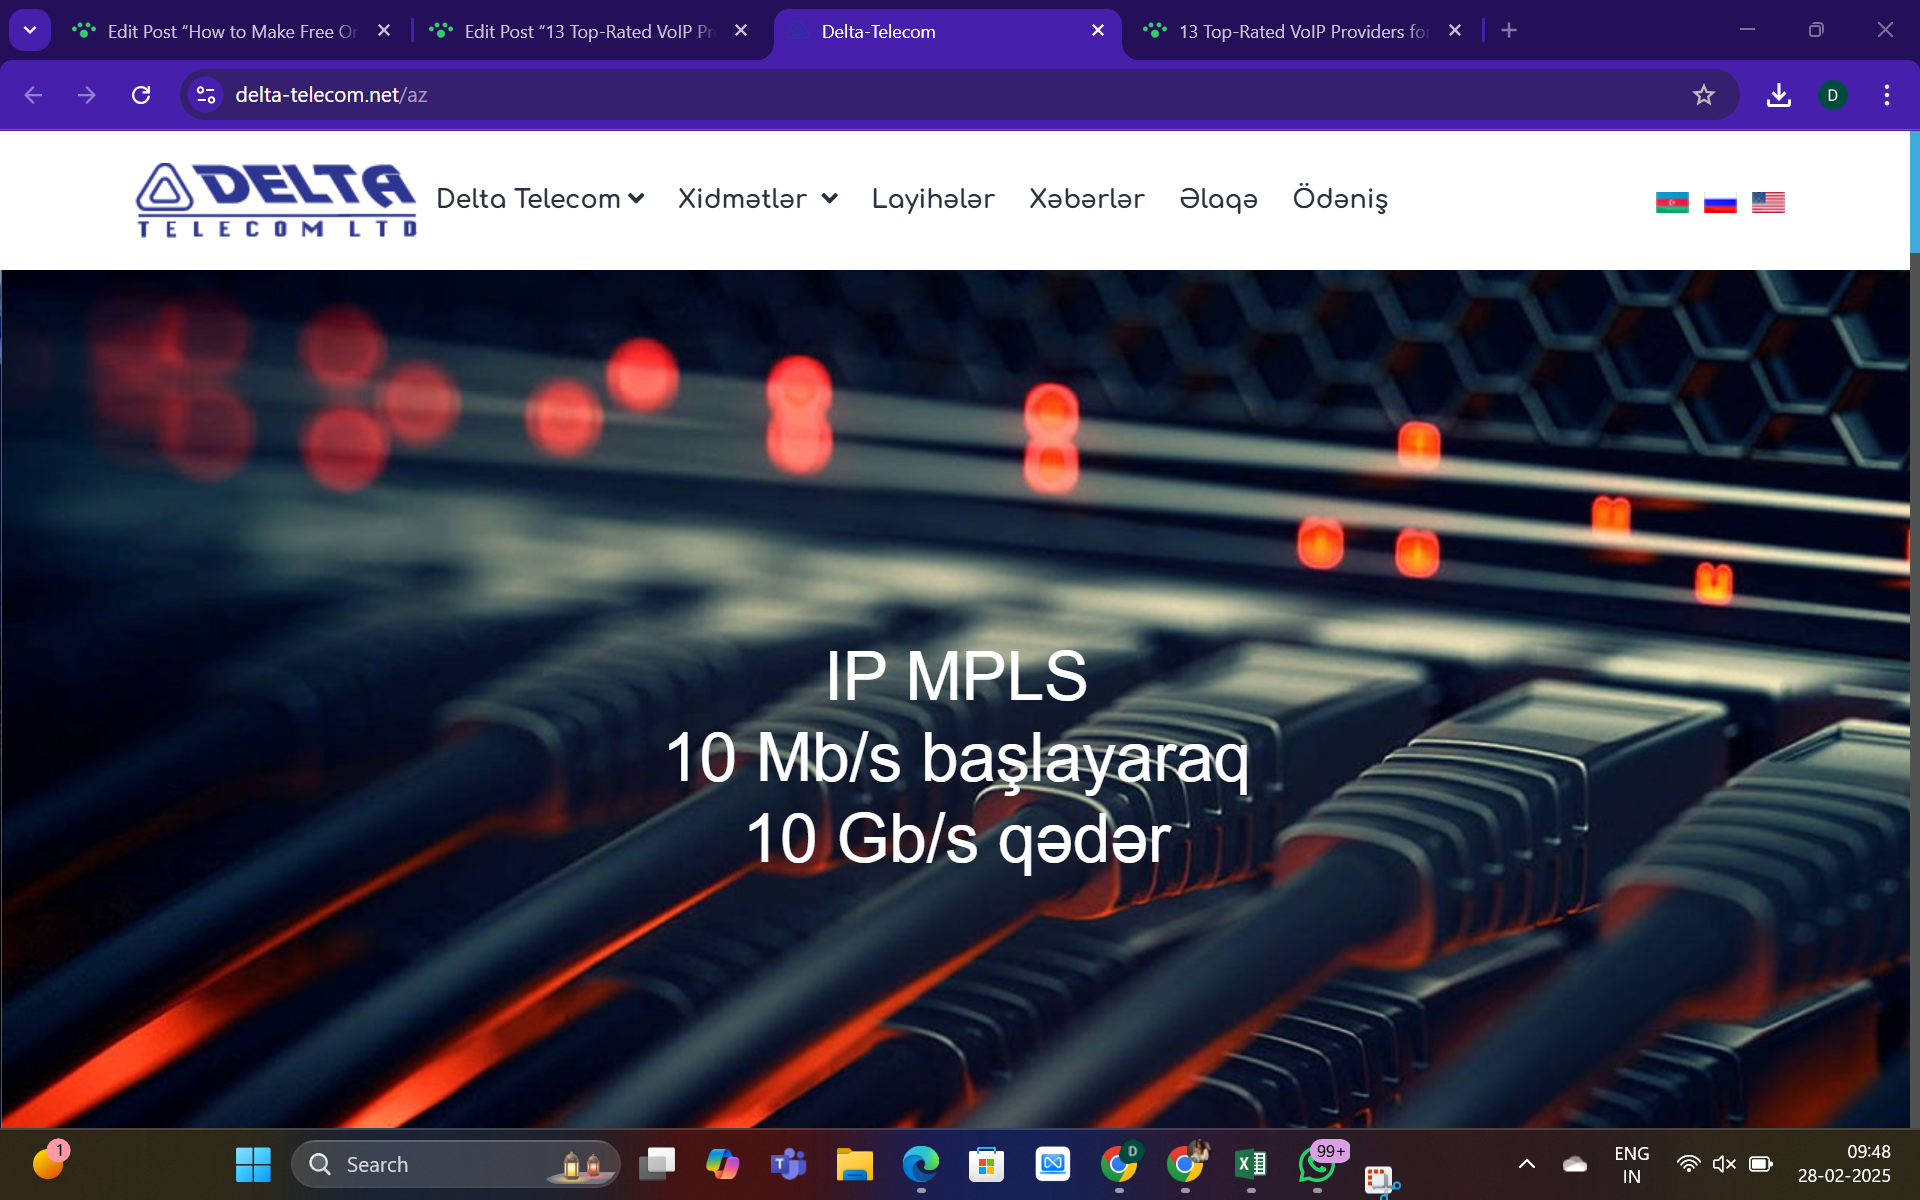View site information icon in address bar
The image size is (1920, 1200).
tap(206, 95)
